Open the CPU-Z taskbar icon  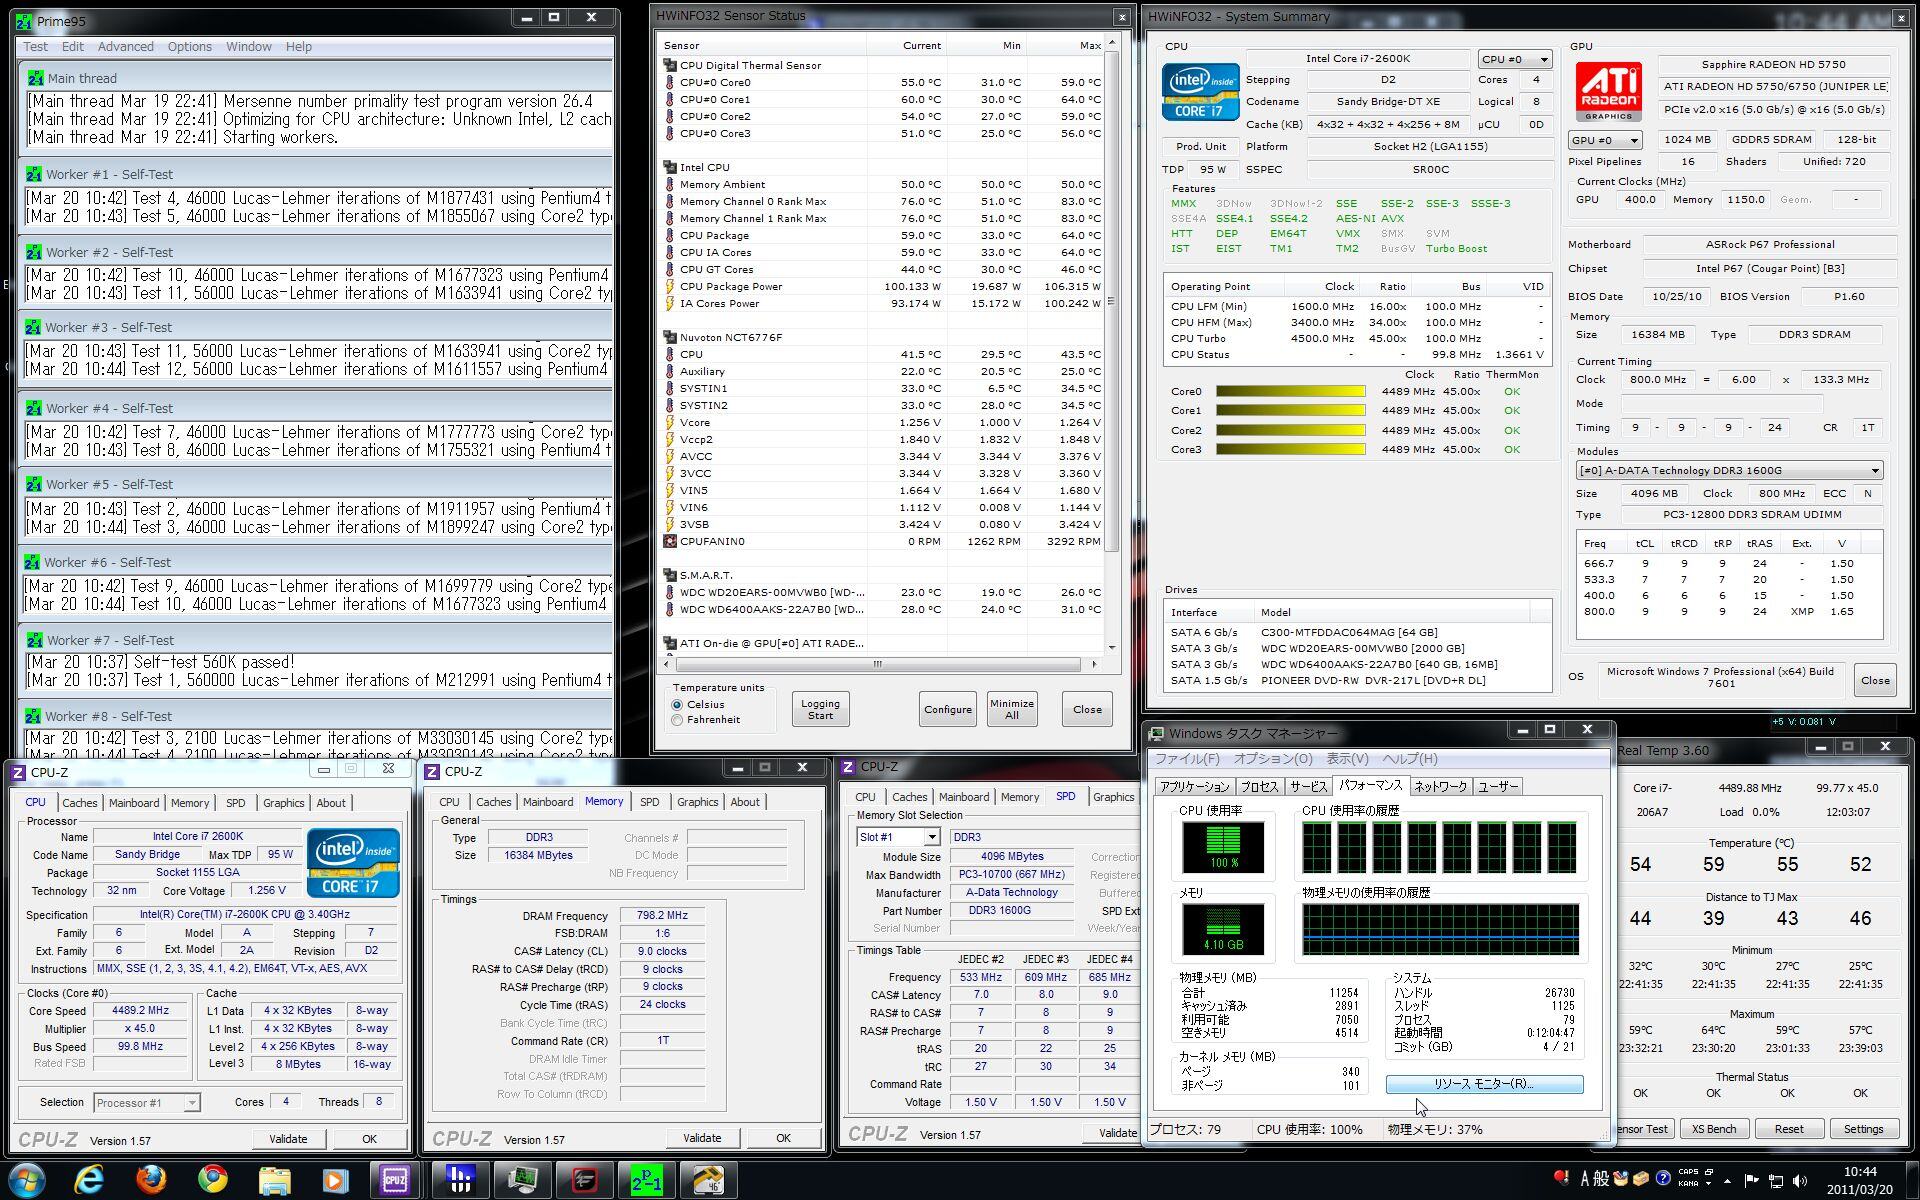coord(395,1180)
